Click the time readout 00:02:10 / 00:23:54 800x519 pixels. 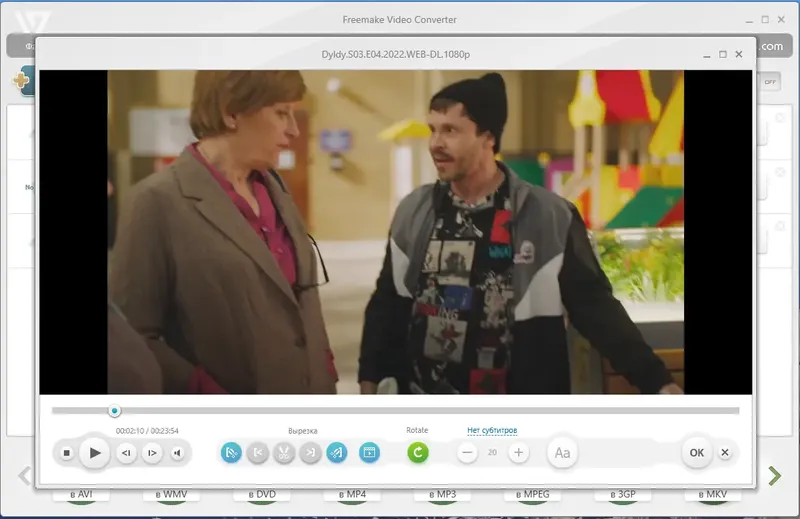[147, 431]
